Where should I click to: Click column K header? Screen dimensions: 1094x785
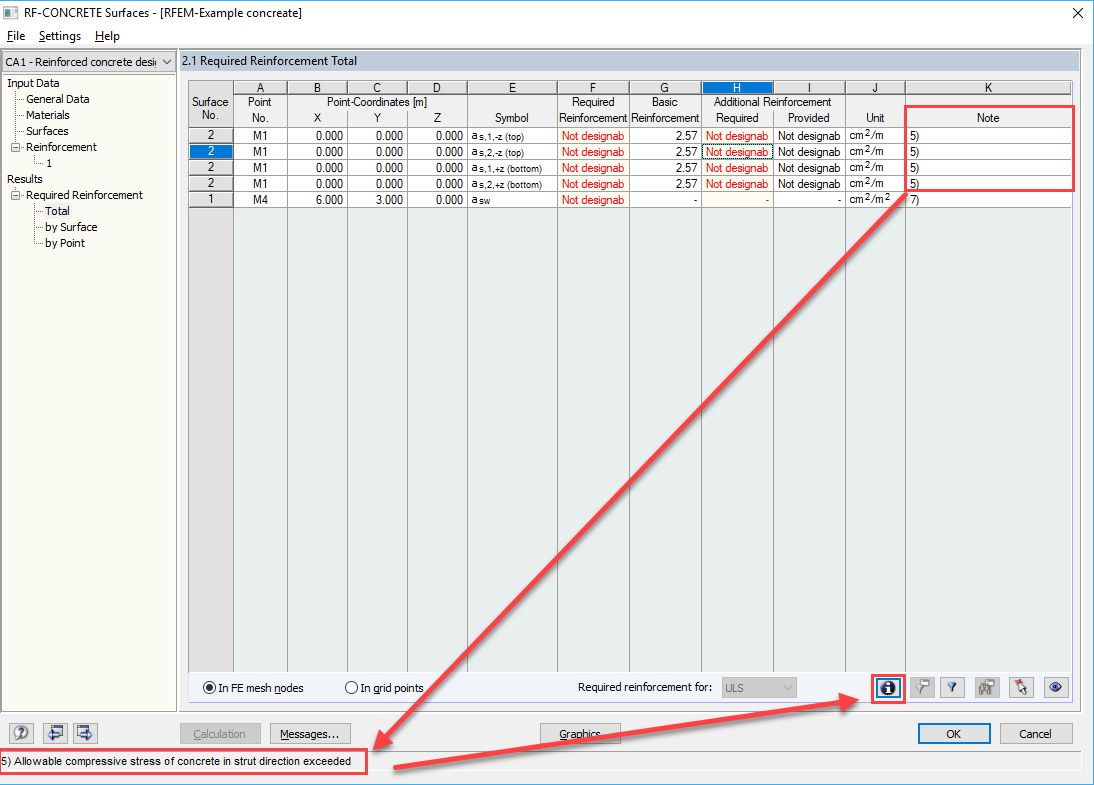pyautogui.click(x=989, y=88)
